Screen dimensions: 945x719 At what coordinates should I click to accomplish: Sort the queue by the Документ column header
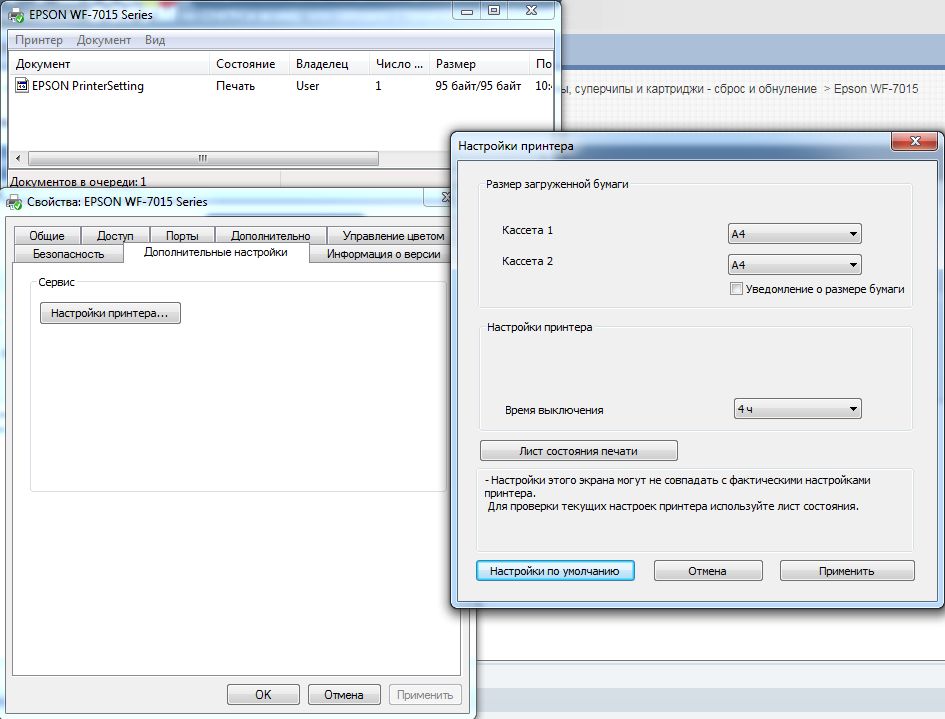(109, 64)
